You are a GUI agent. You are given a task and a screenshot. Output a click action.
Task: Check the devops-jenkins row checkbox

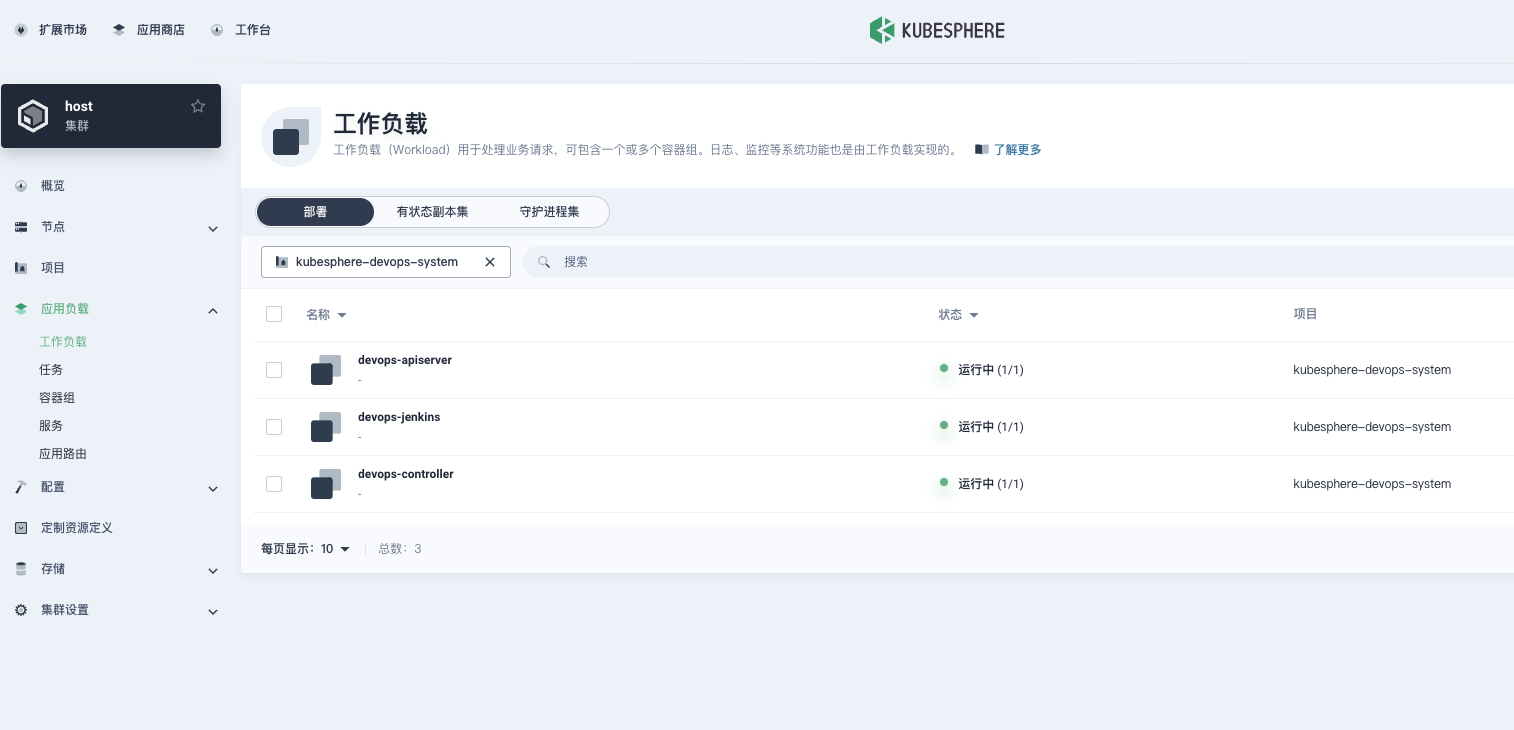click(x=274, y=427)
